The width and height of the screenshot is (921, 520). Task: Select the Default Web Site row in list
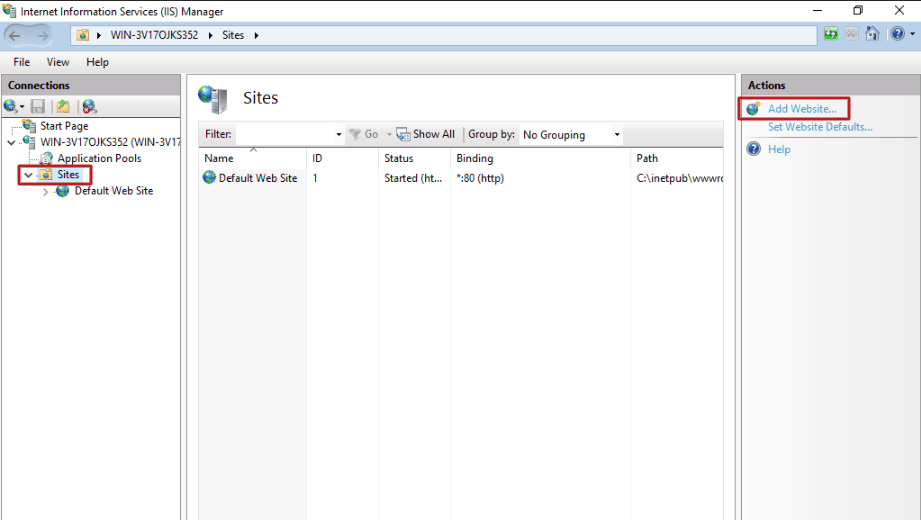462,178
